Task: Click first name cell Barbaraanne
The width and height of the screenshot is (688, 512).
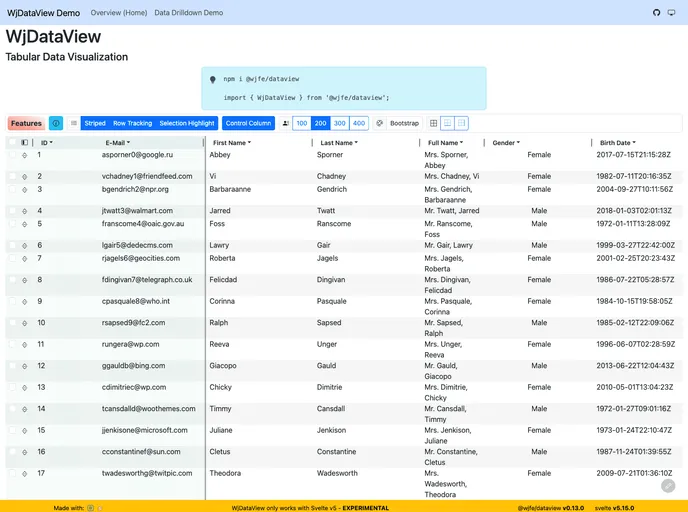Action: pos(230,189)
